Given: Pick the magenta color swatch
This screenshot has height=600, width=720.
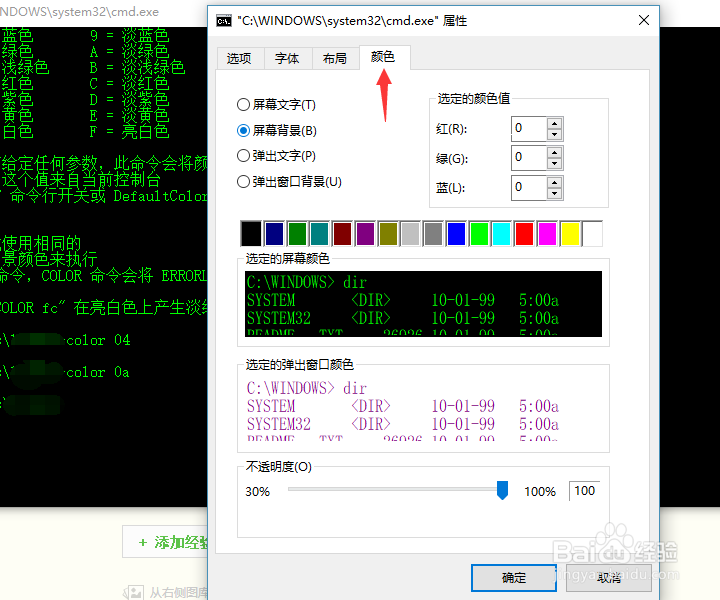Looking at the screenshot, I should pos(547,234).
